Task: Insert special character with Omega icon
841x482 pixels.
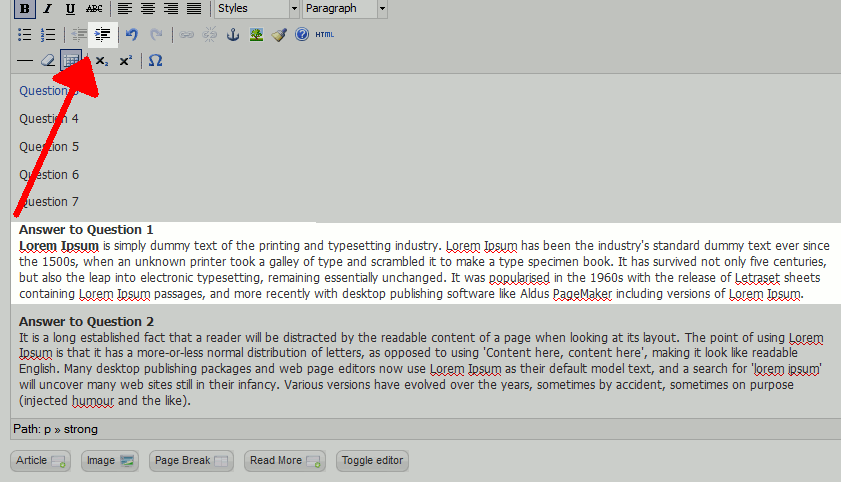Action: coord(156,61)
